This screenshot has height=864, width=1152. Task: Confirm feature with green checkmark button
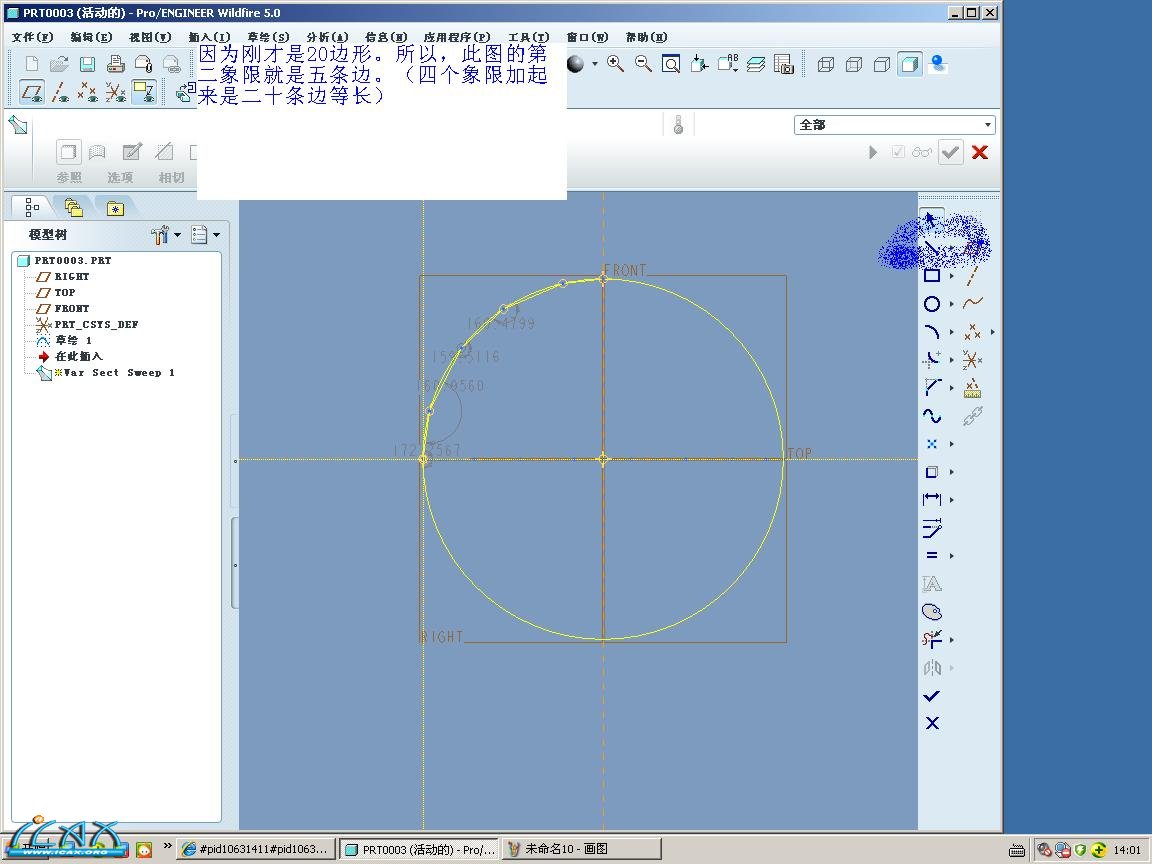point(950,152)
